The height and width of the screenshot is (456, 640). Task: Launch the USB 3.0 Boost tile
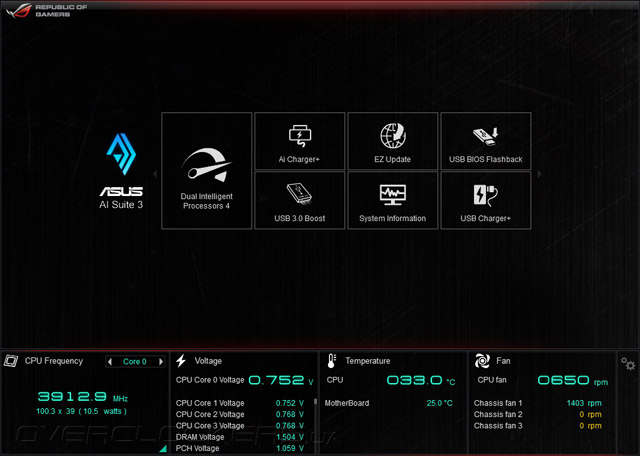point(300,200)
